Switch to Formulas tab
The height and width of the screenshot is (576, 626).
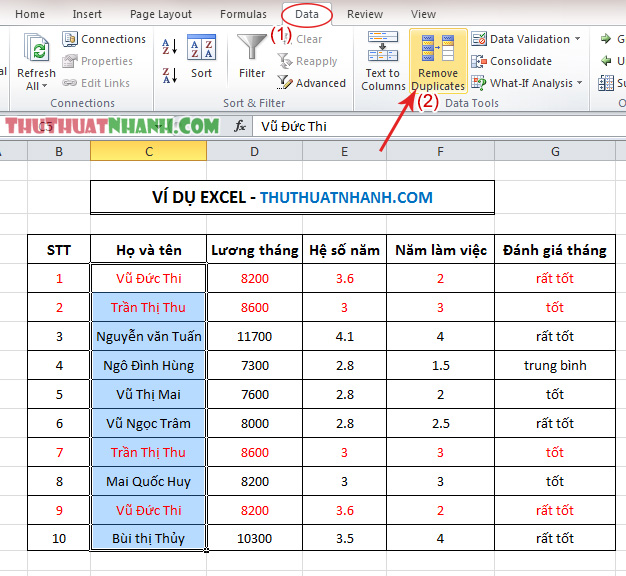click(243, 14)
